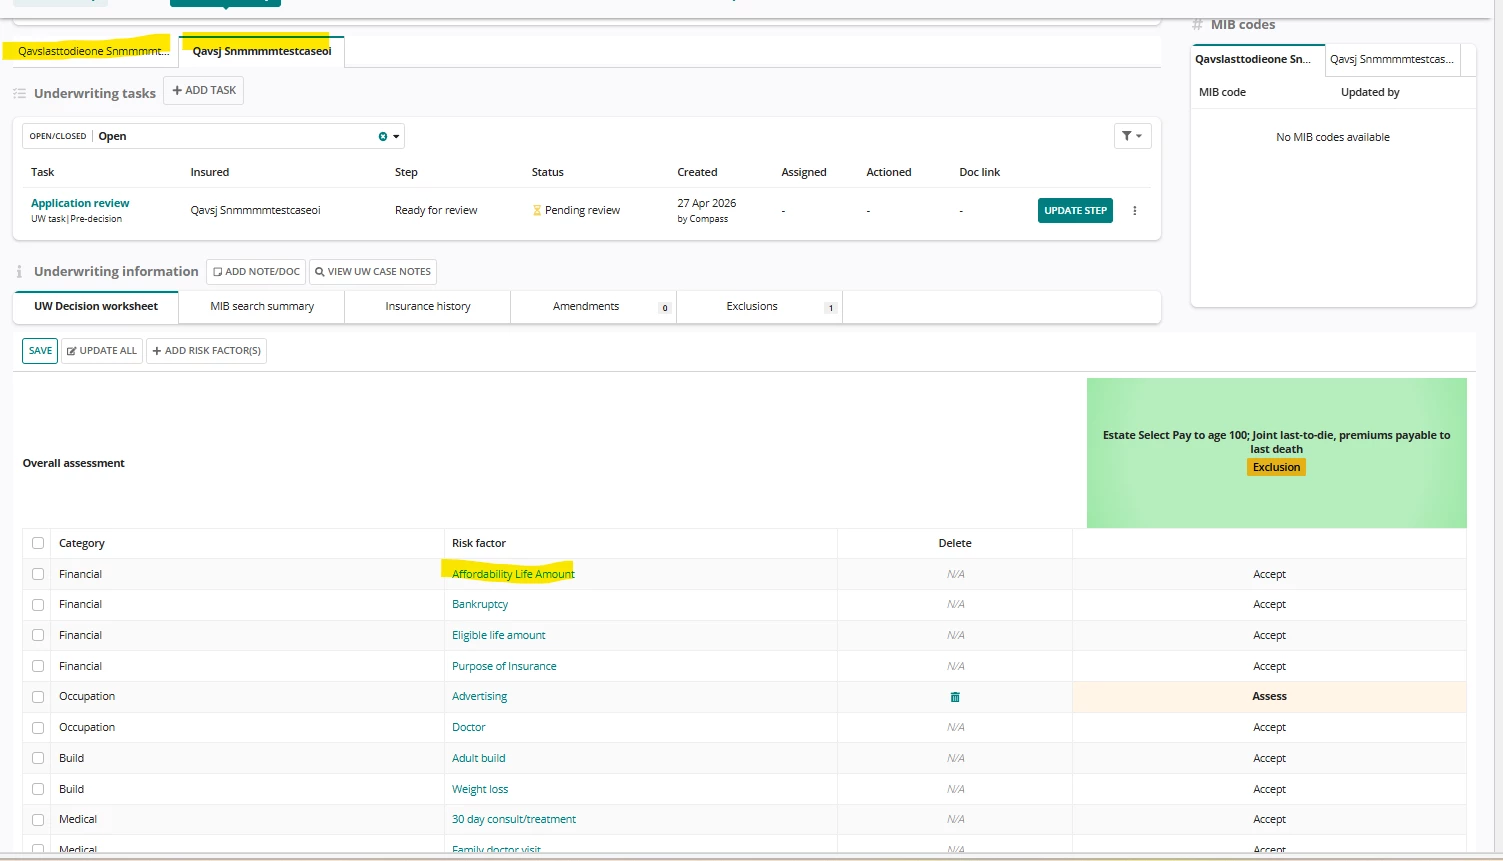Open Affordability Life Amount risk factor
The width and height of the screenshot is (1503, 861).
click(513, 574)
